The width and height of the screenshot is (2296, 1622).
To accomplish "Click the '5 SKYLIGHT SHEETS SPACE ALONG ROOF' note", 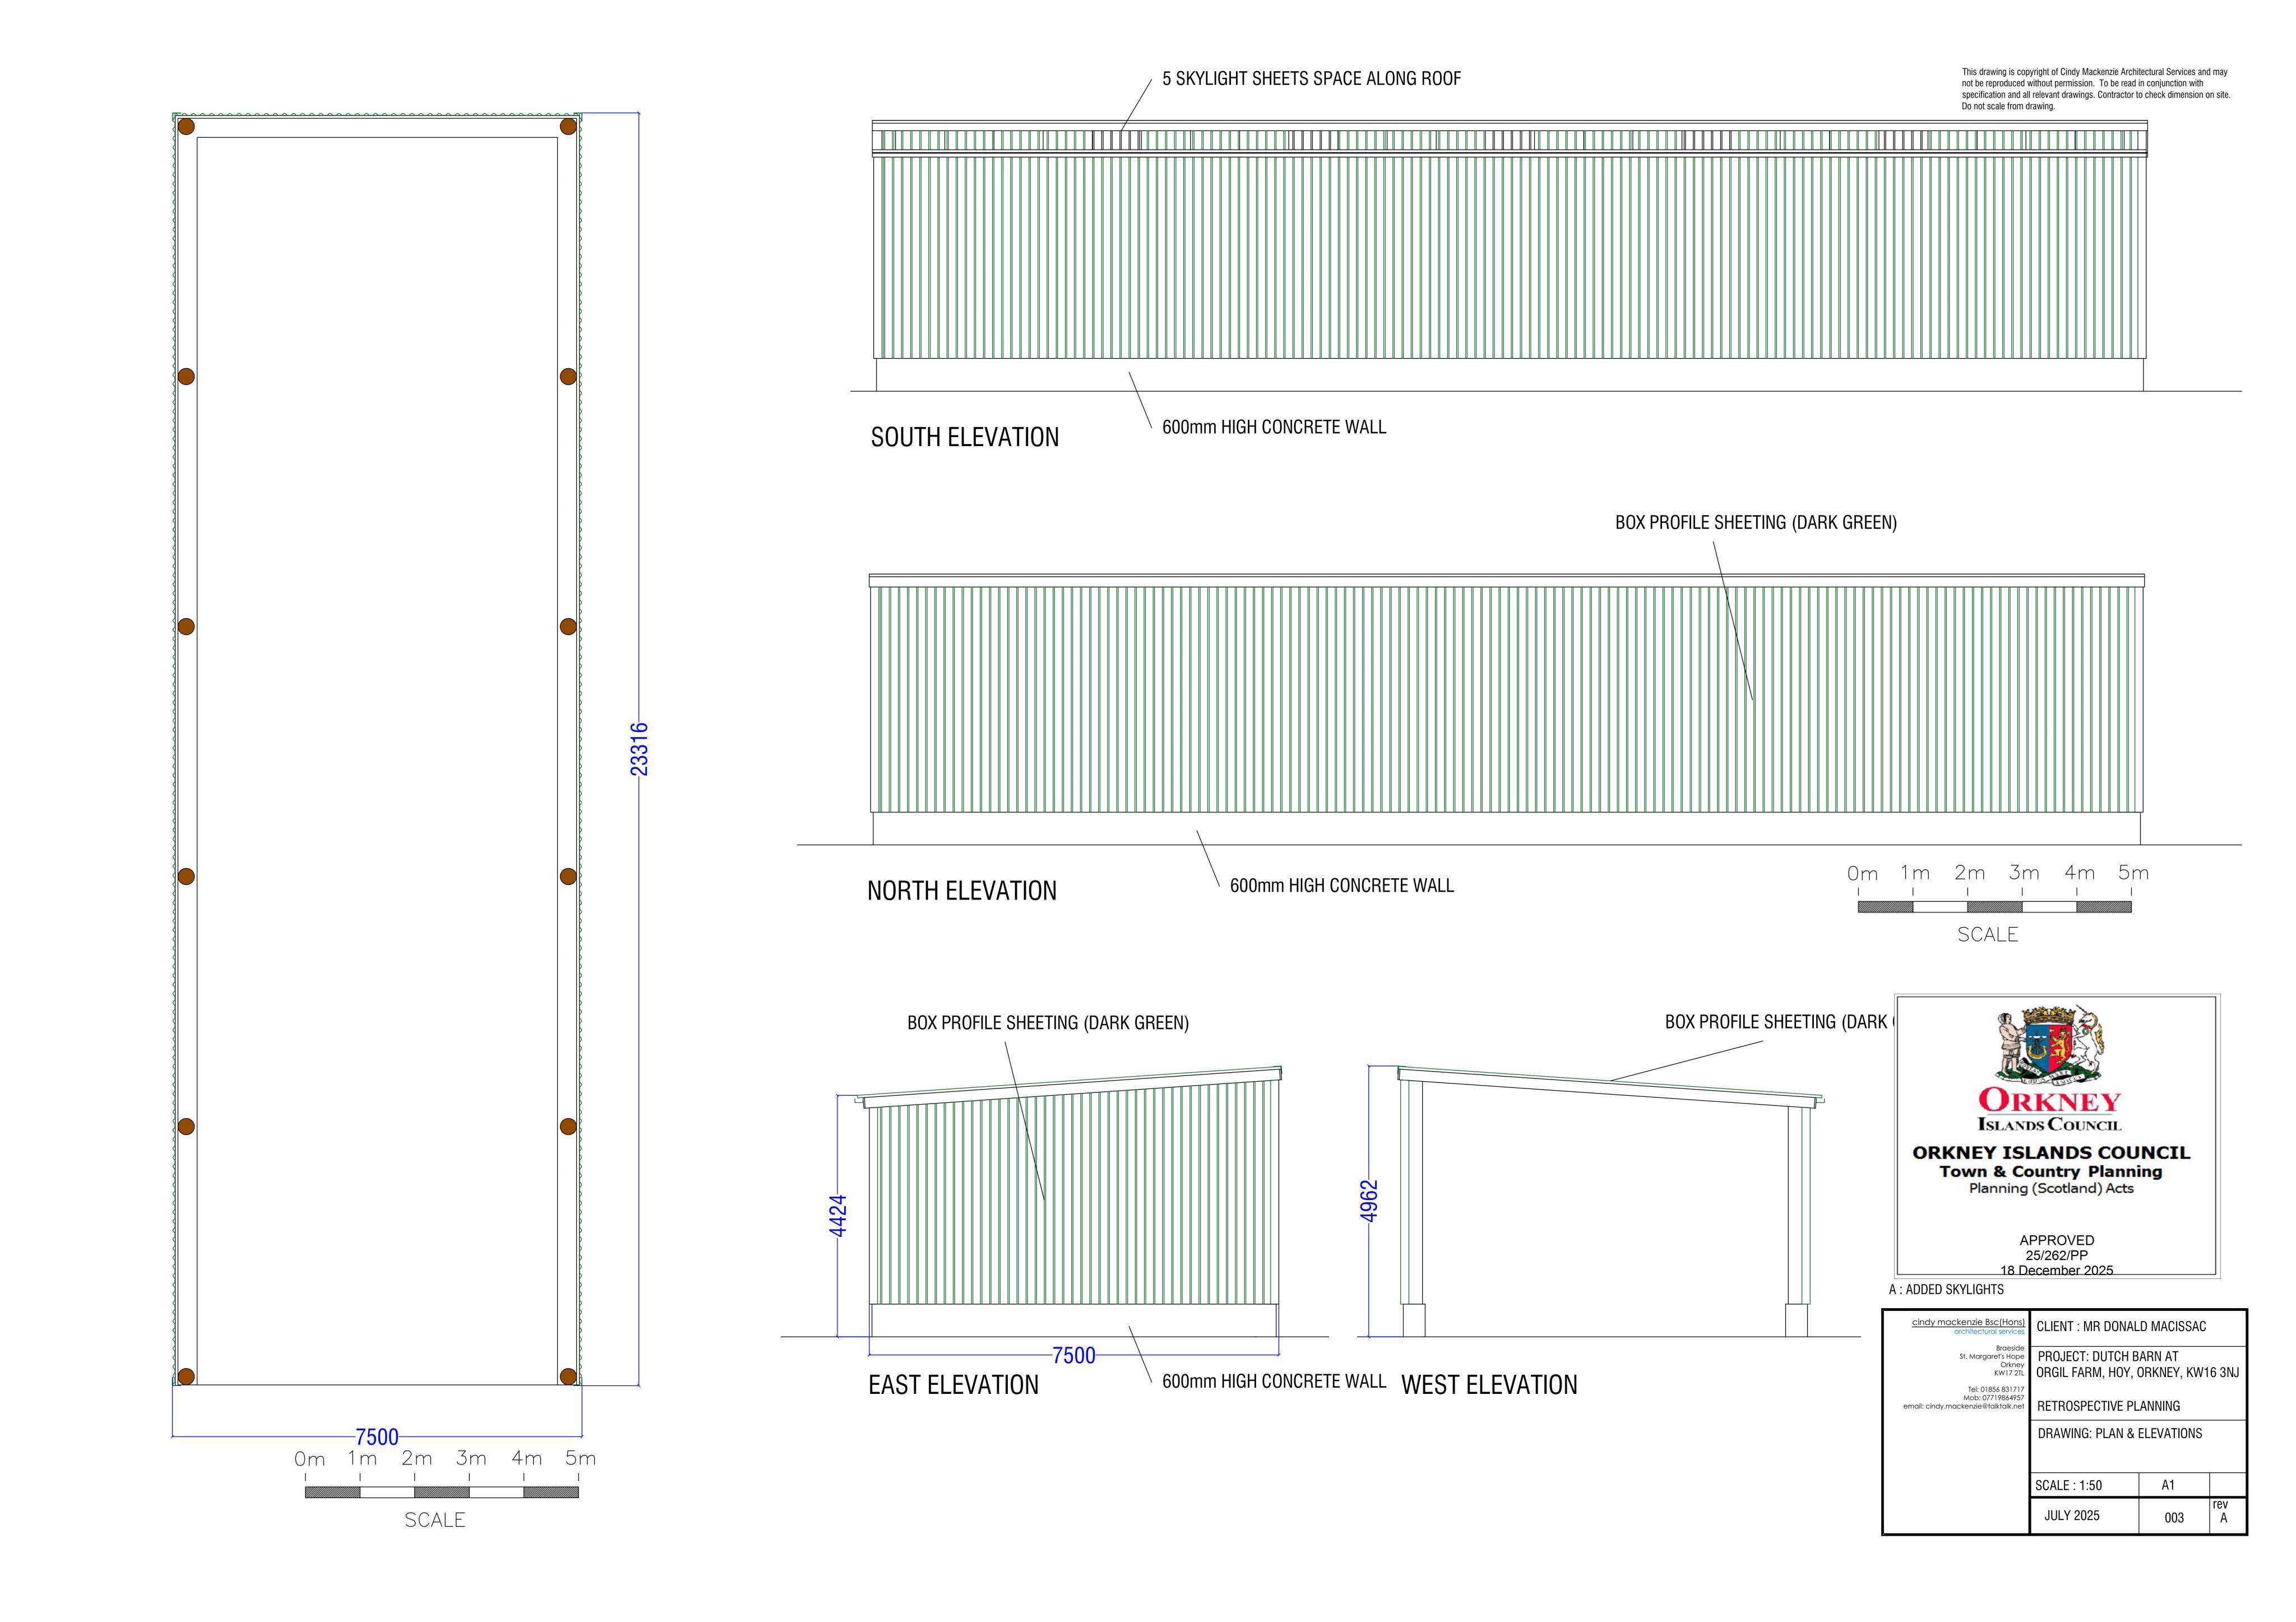I will (1311, 79).
